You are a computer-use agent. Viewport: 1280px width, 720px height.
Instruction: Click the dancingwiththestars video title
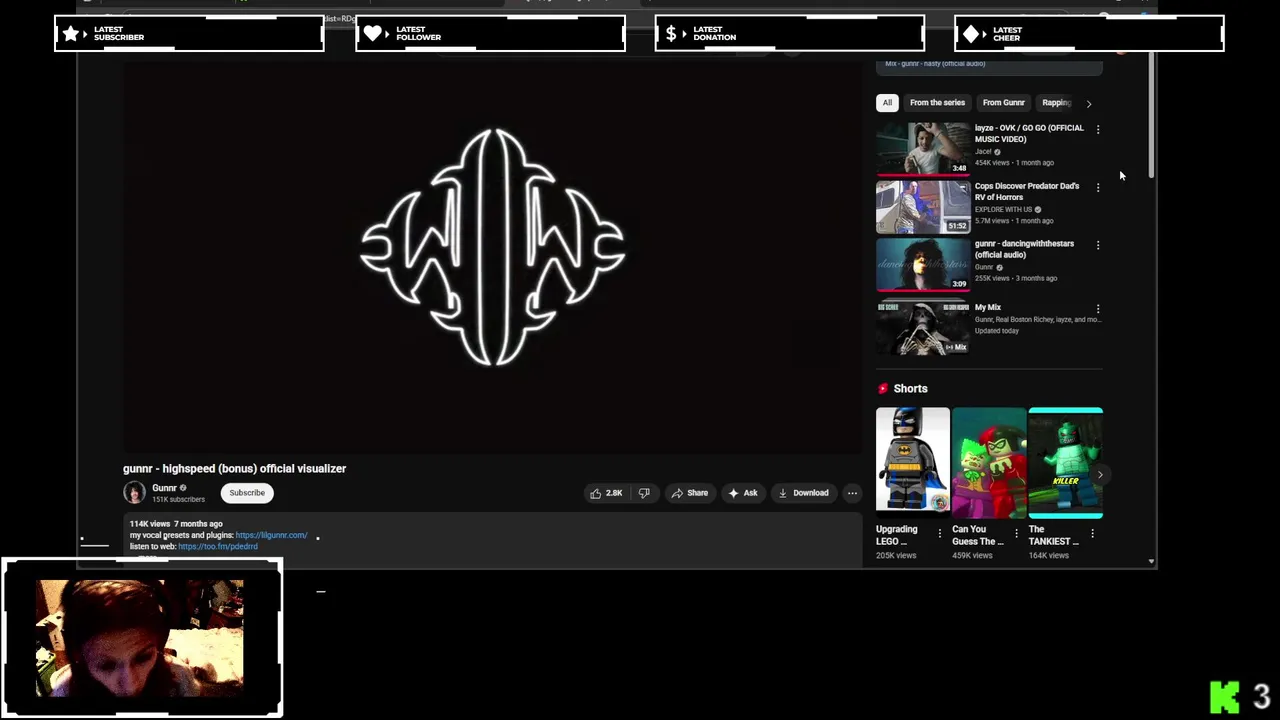(x=1024, y=249)
